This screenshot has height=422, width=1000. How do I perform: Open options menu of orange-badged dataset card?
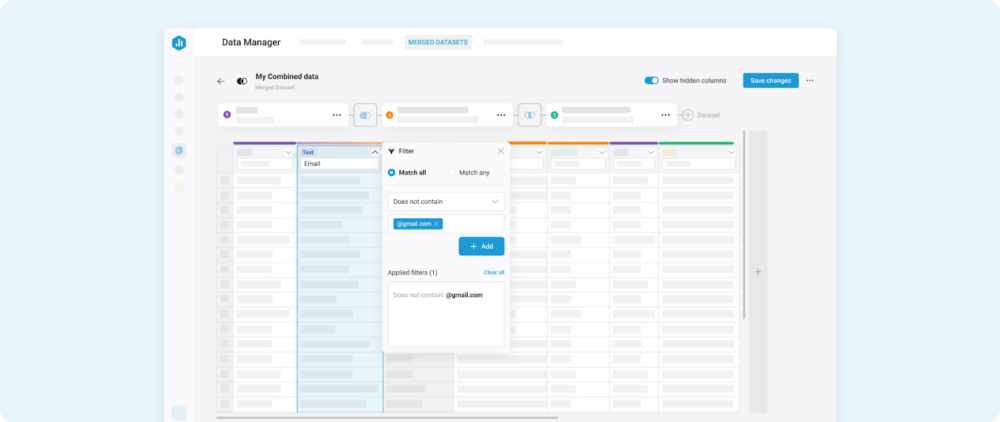[501, 115]
